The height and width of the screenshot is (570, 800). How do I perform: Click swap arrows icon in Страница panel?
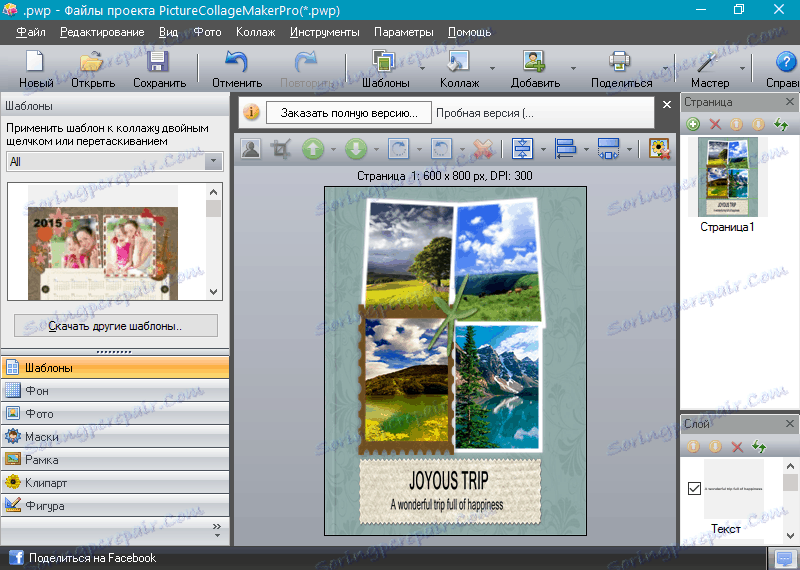(x=781, y=124)
